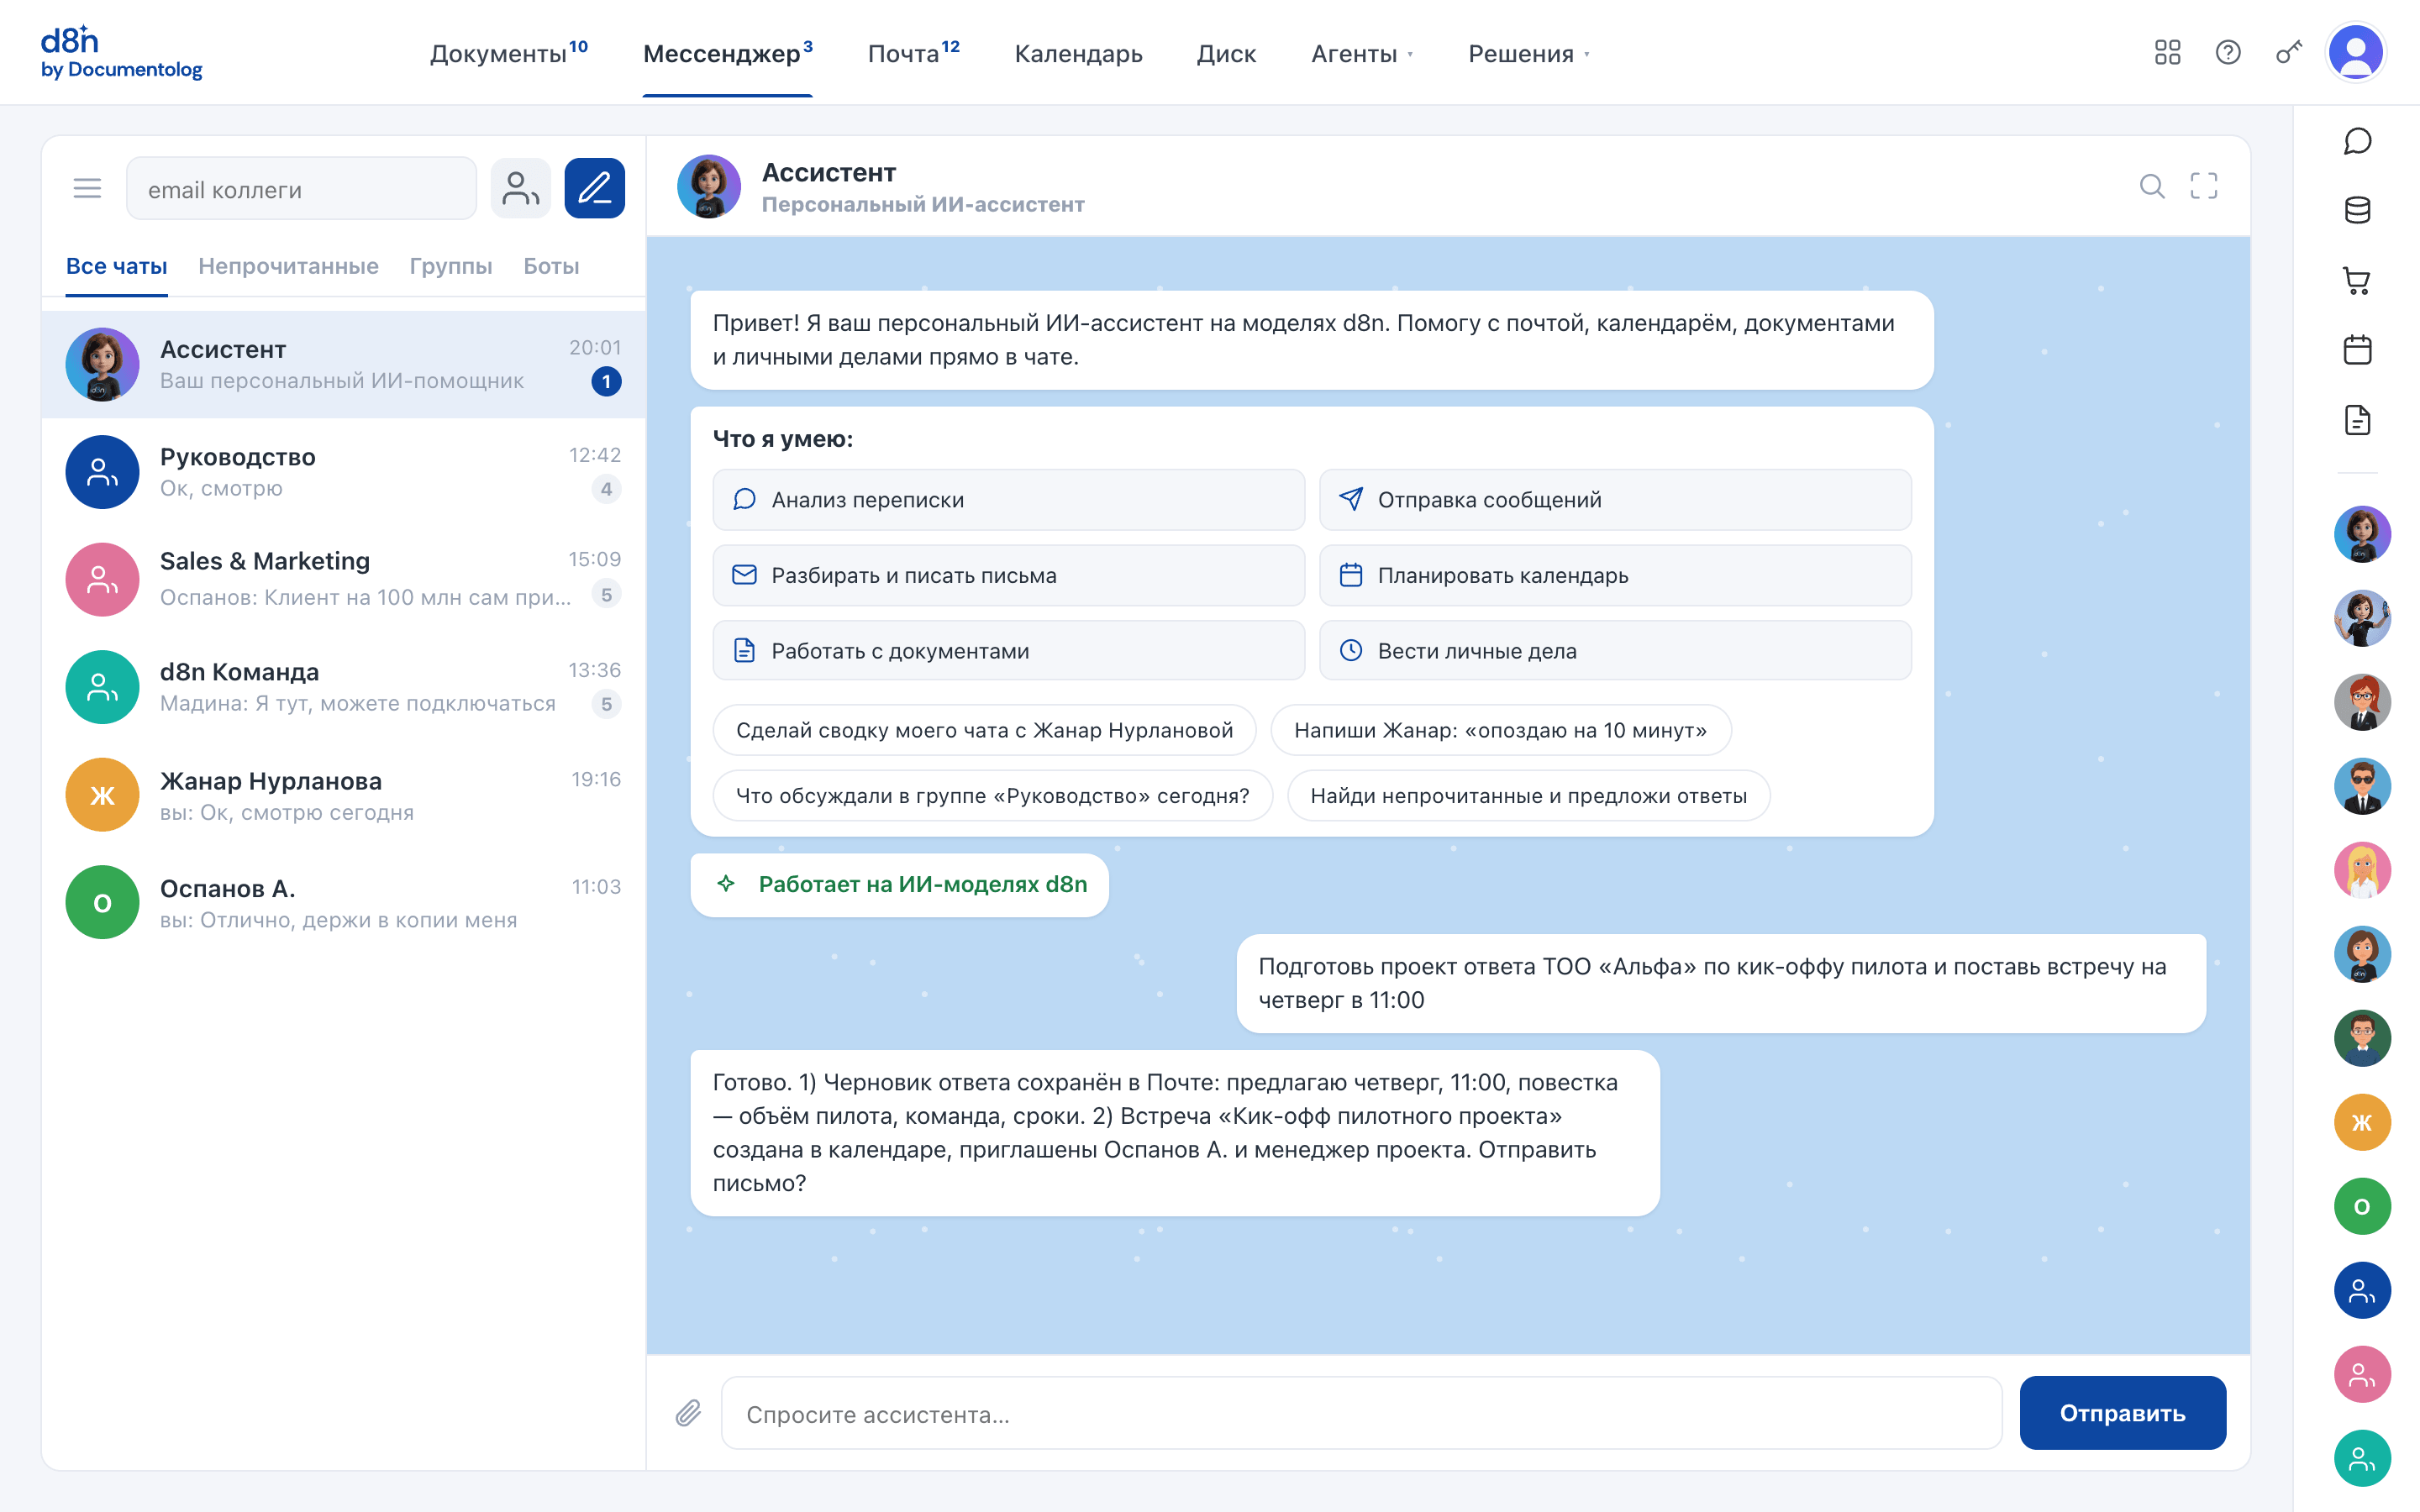Image resolution: width=2420 pixels, height=1512 pixels.
Task: Expand the Агенты dropdown
Action: click(1362, 54)
